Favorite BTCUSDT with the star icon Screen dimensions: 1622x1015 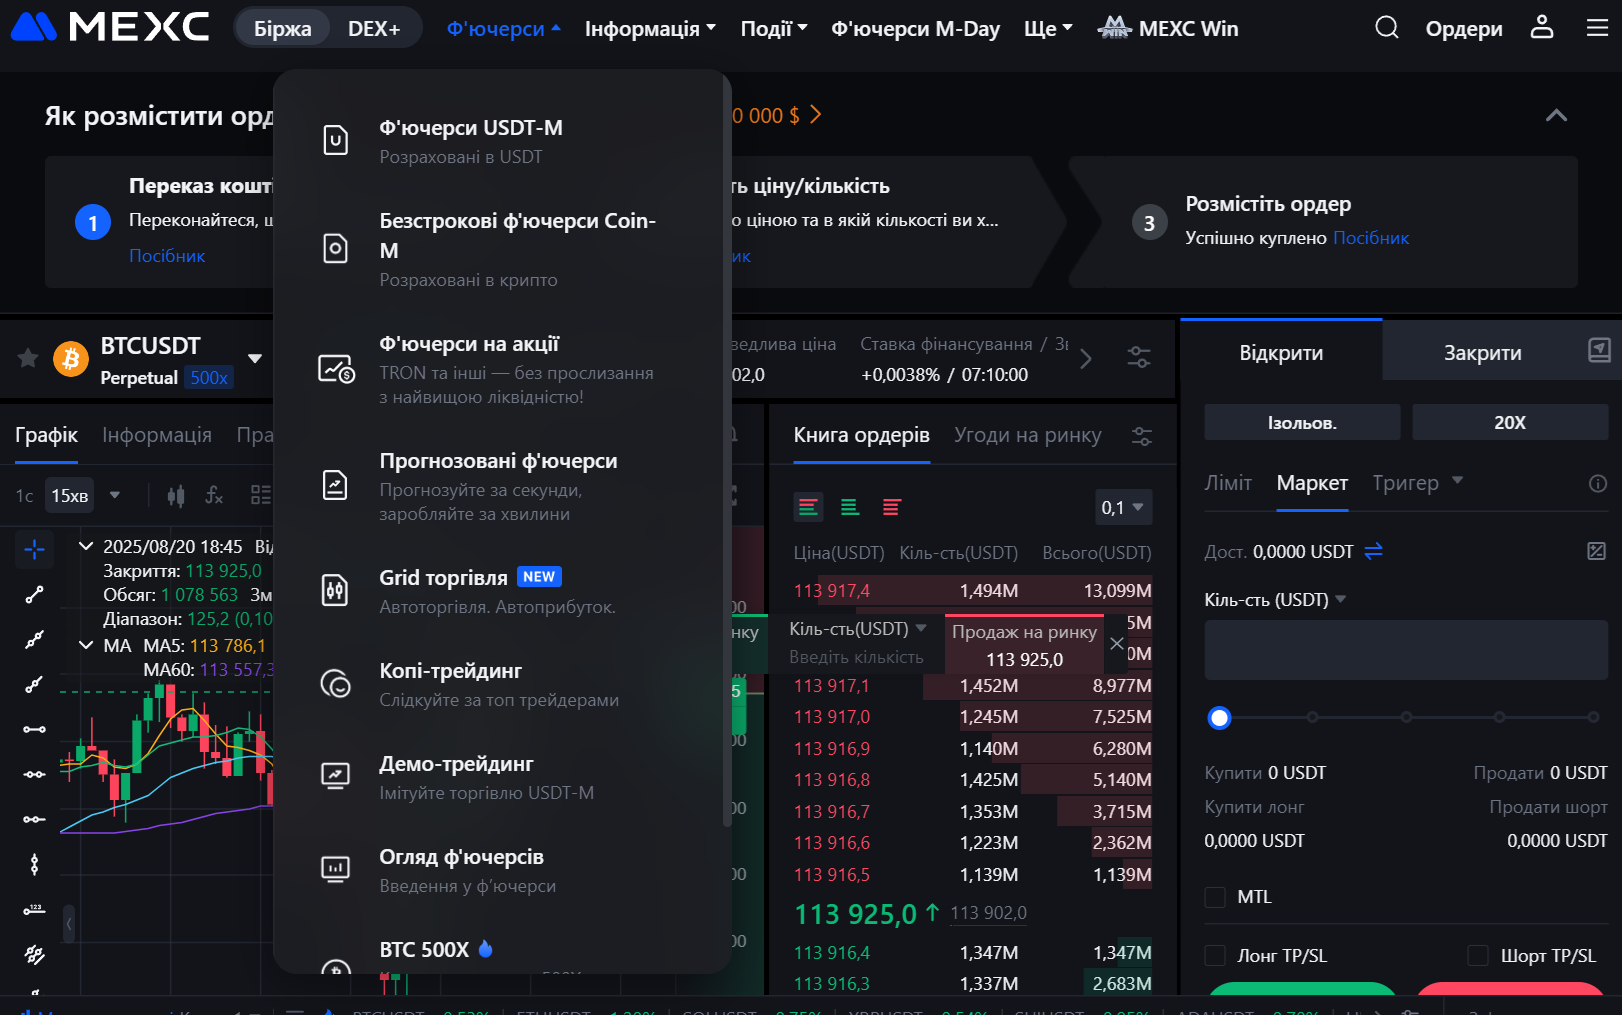(x=28, y=358)
